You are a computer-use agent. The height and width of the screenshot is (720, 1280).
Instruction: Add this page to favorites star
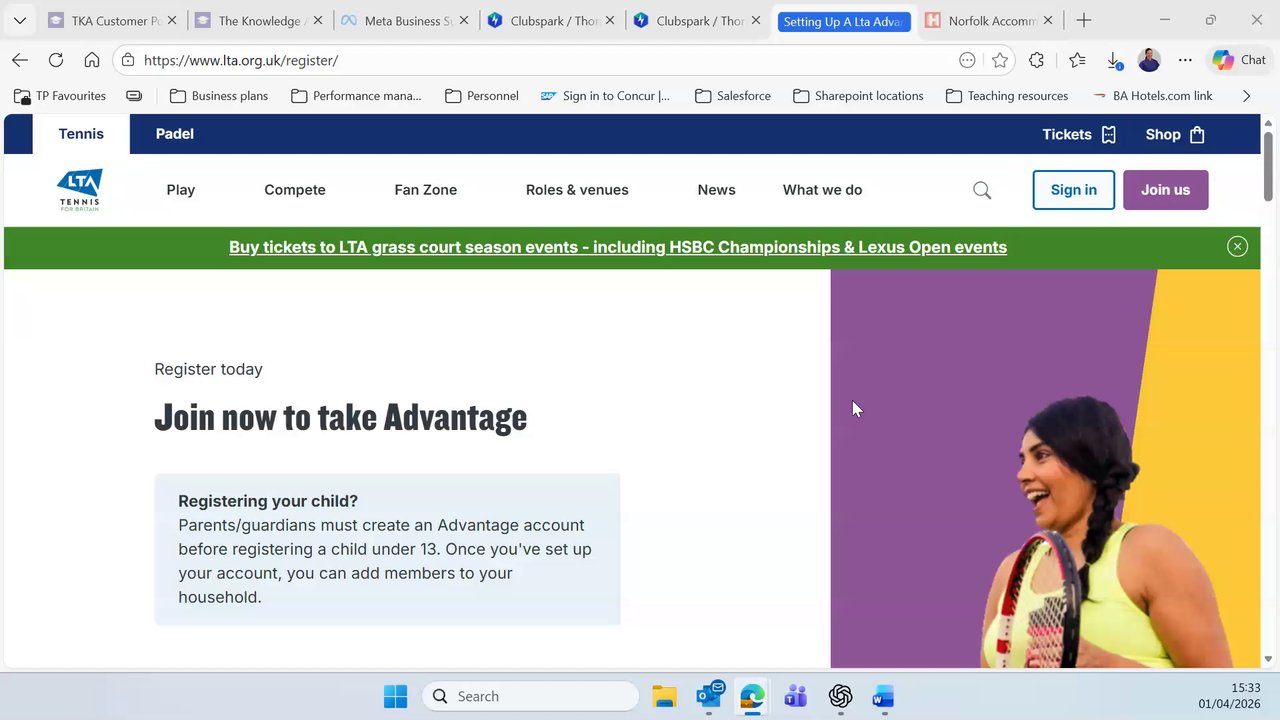(1000, 60)
